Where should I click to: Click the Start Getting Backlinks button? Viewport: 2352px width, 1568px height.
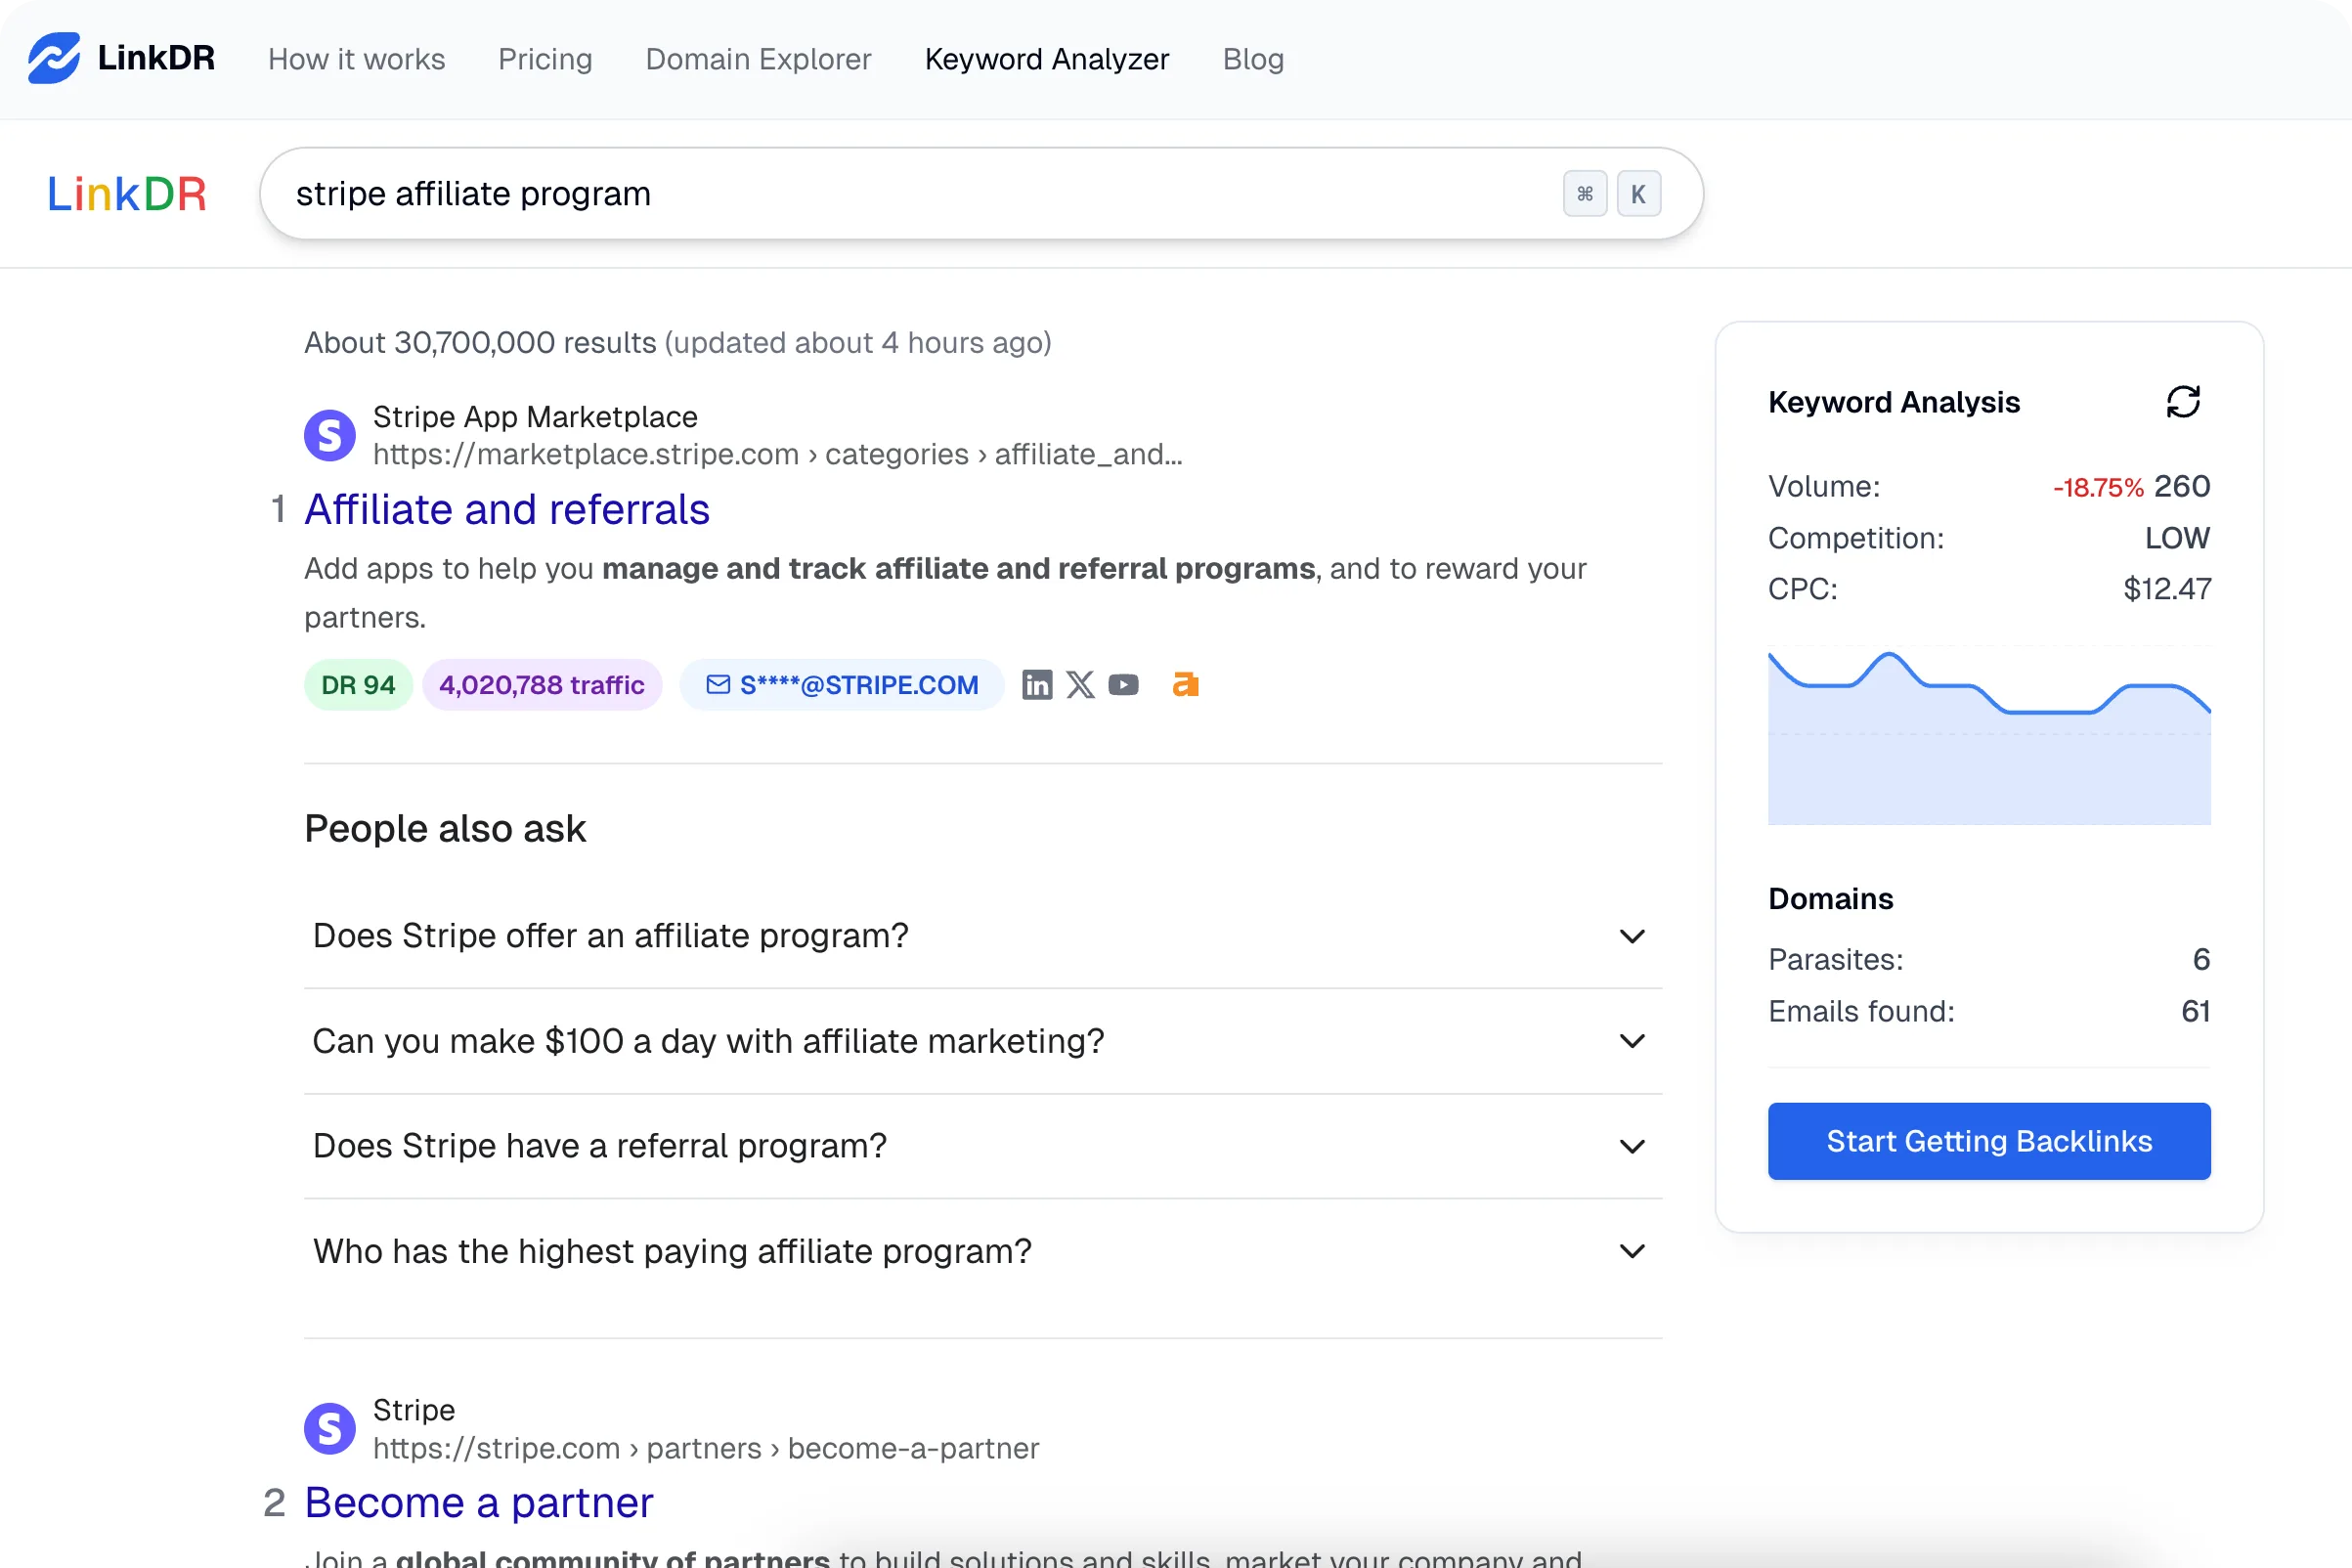pyautogui.click(x=1989, y=1141)
